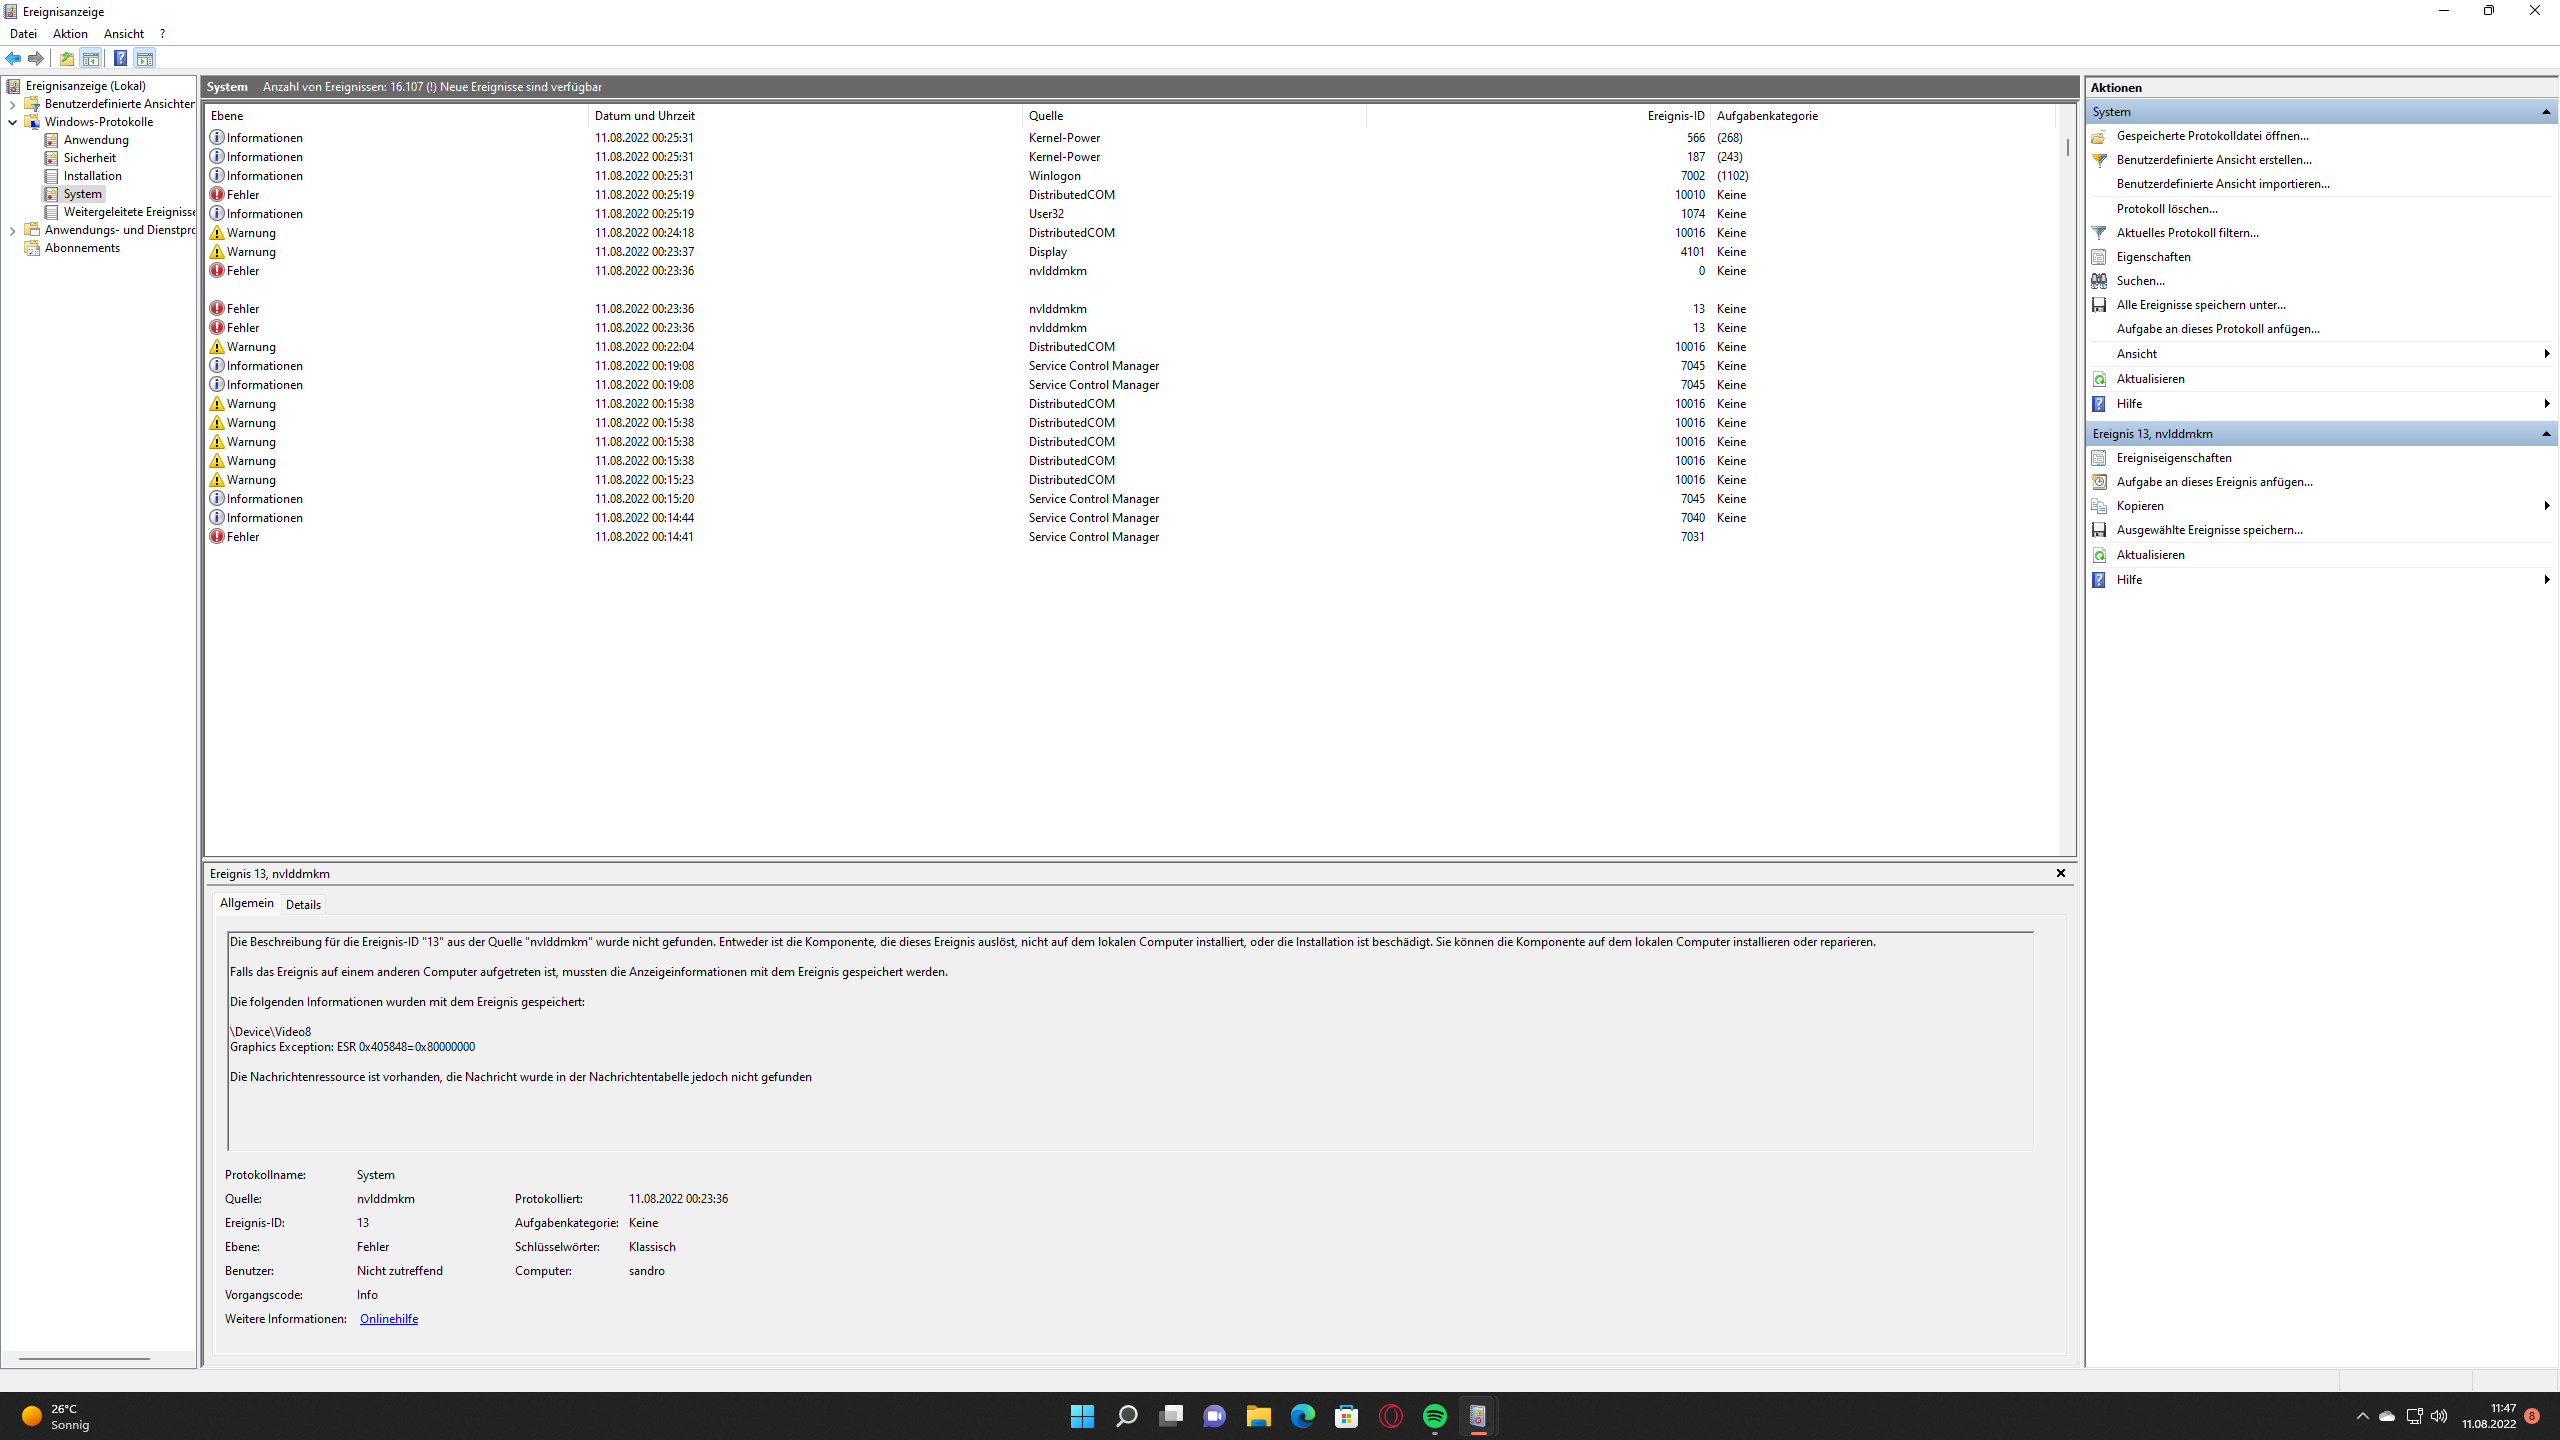Open Suchen via the binoculars icon

(2098, 281)
